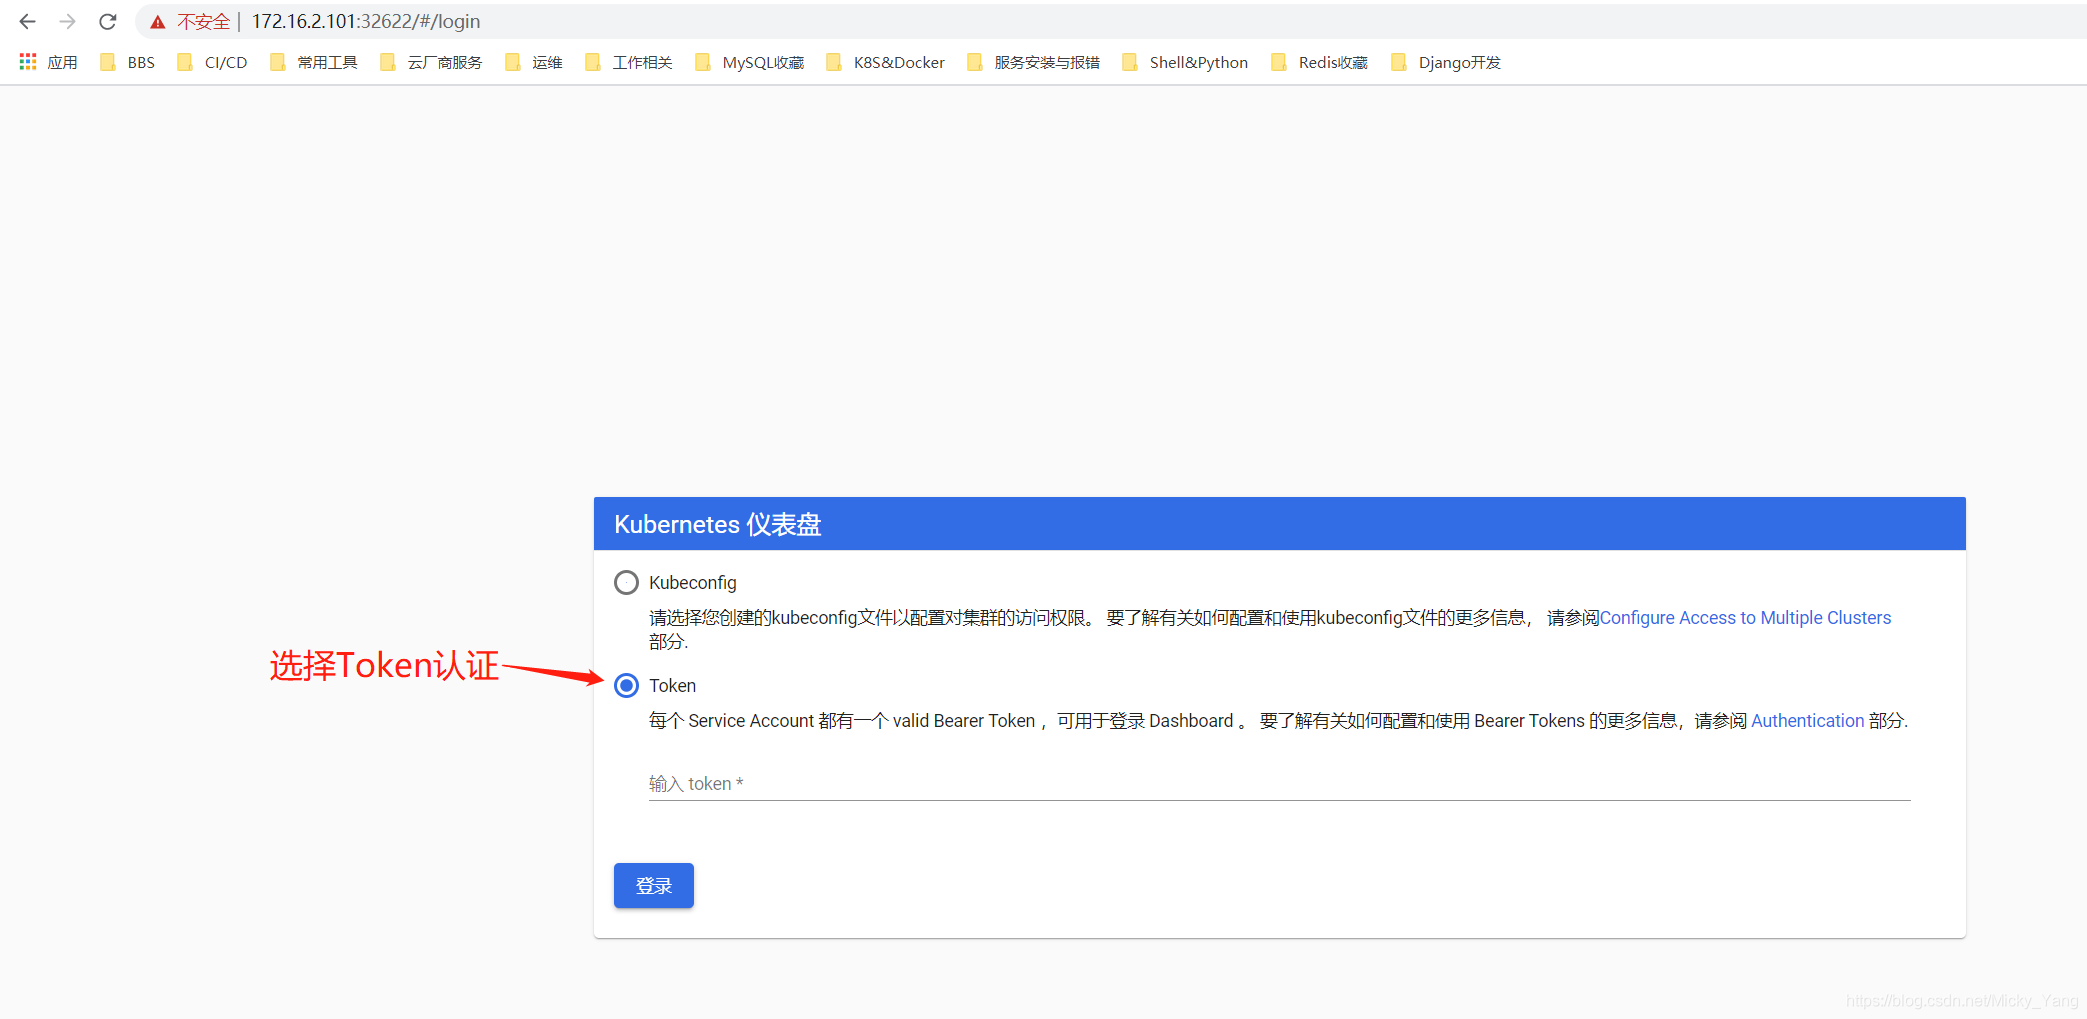Open the Shell&Python bookmark folder
Screen dimensions: 2087x1019
pos(1185,62)
